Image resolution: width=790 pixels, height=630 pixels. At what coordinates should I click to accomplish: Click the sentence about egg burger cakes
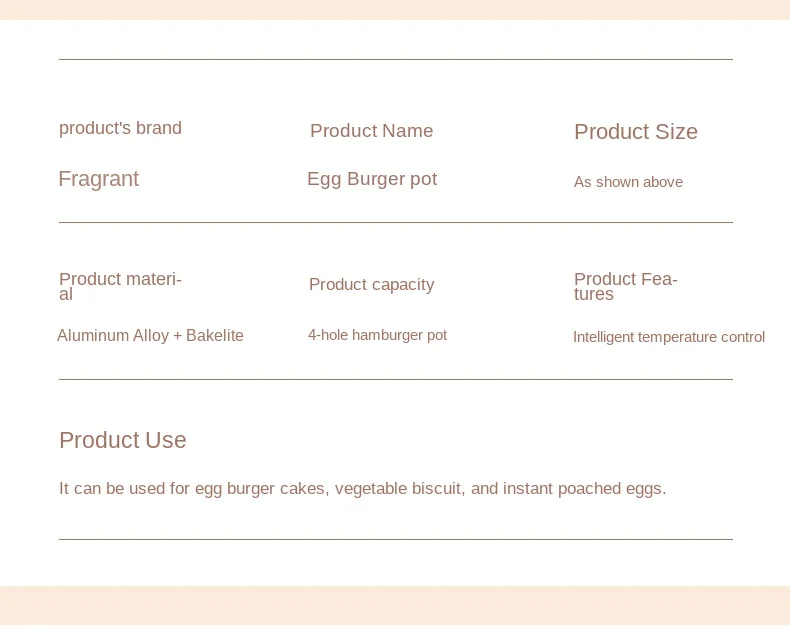pos(362,489)
